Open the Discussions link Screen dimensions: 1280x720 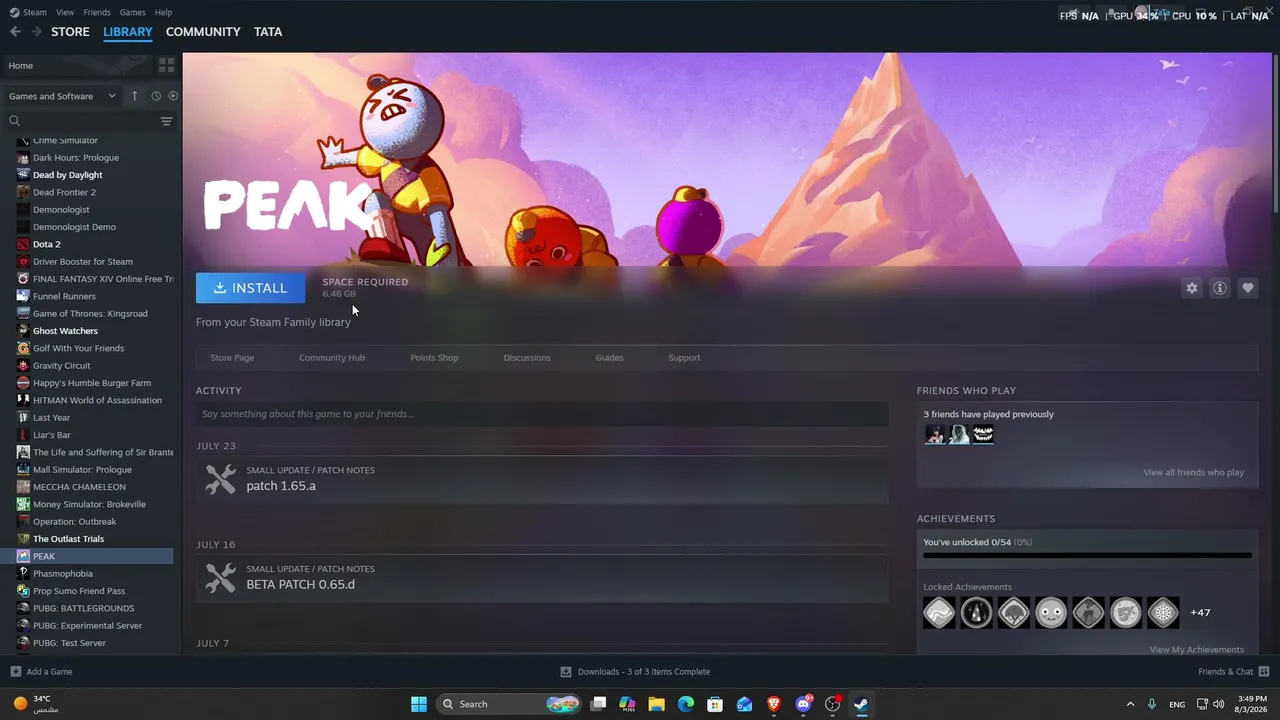[x=527, y=358]
